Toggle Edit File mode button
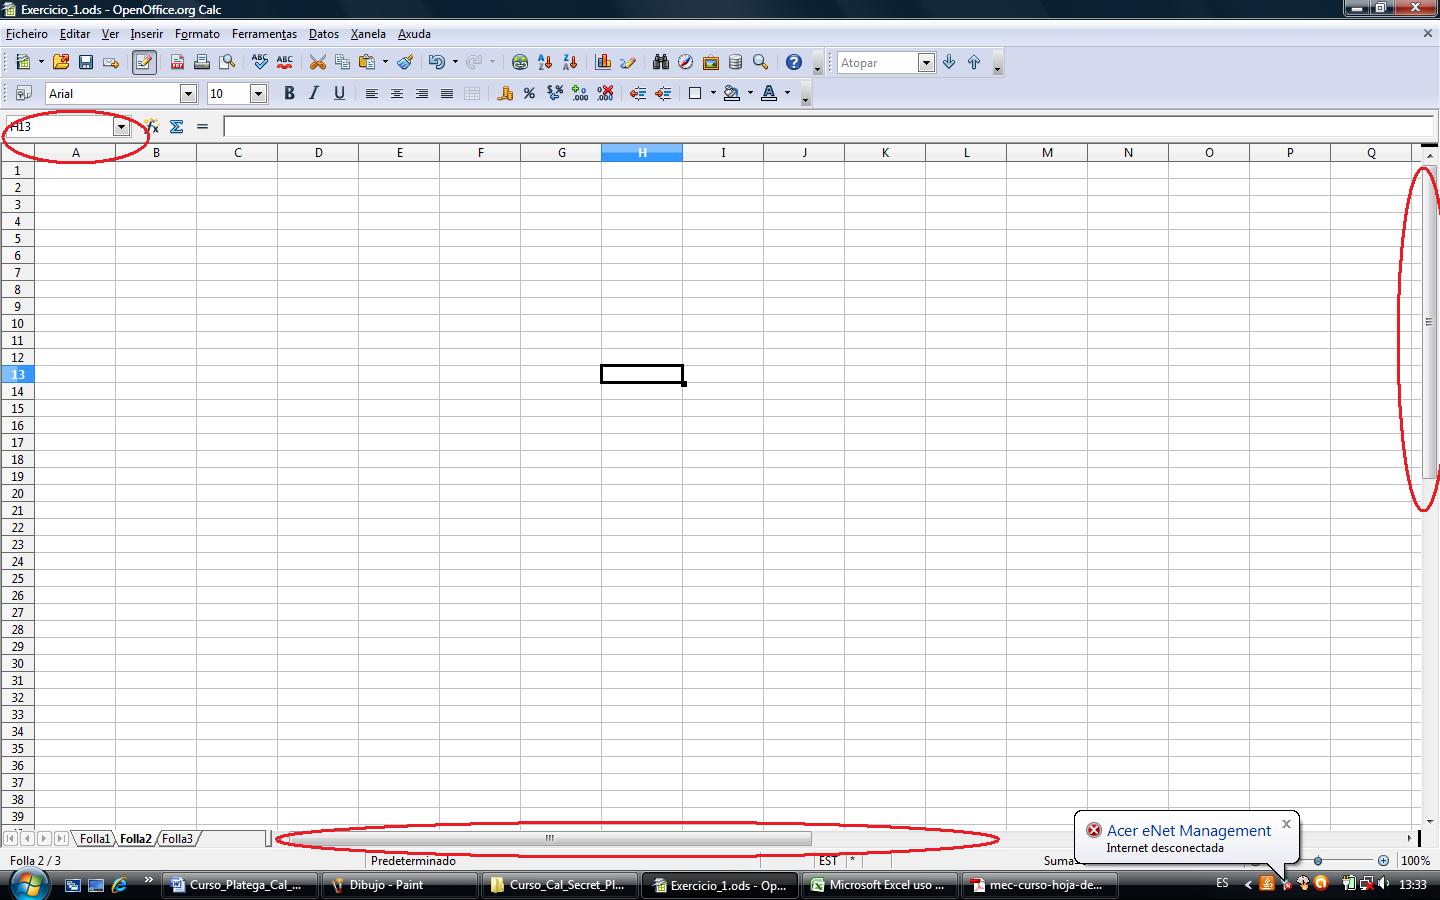The height and width of the screenshot is (900, 1440). point(144,62)
